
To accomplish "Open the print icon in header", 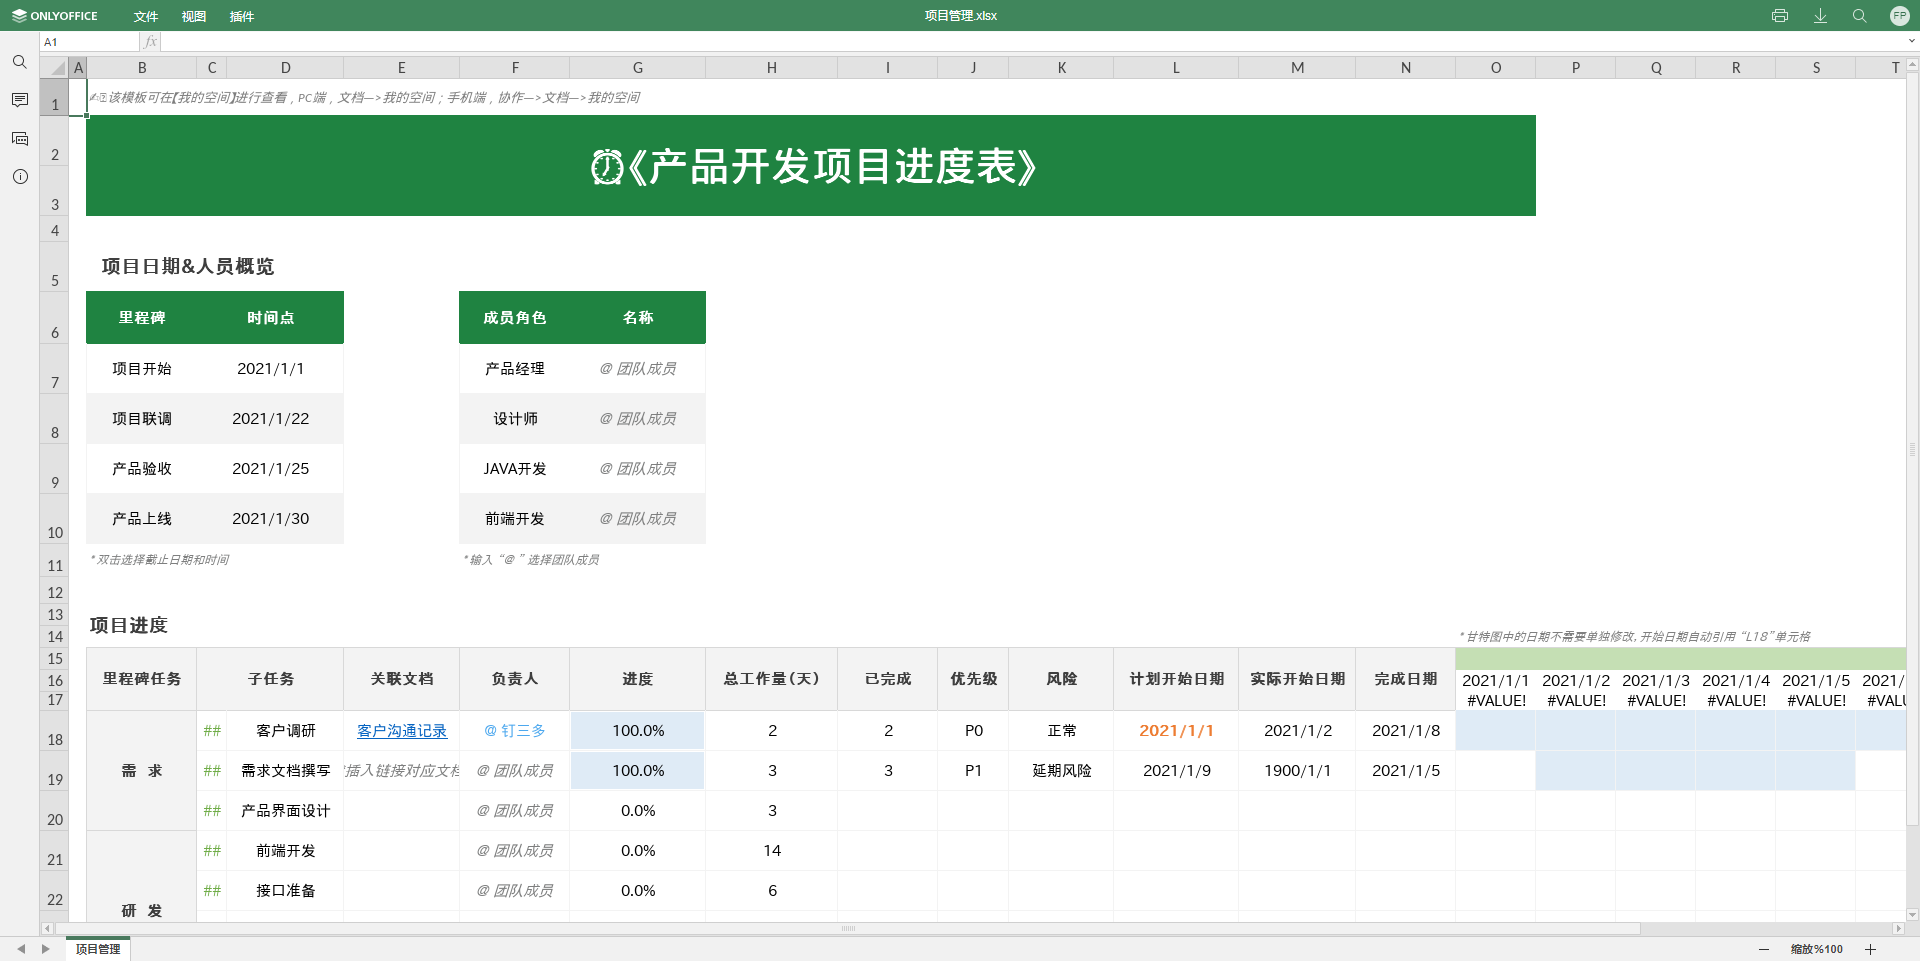I will (1779, 16).
